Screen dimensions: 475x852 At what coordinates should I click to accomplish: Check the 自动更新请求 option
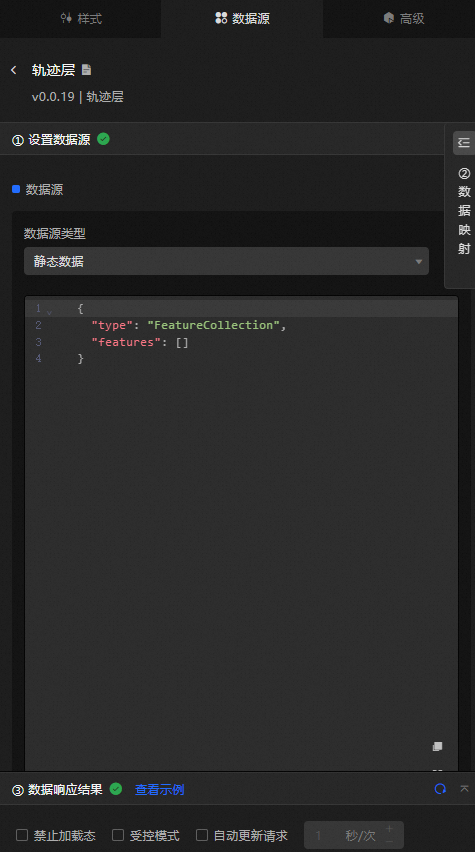[202, 835]
